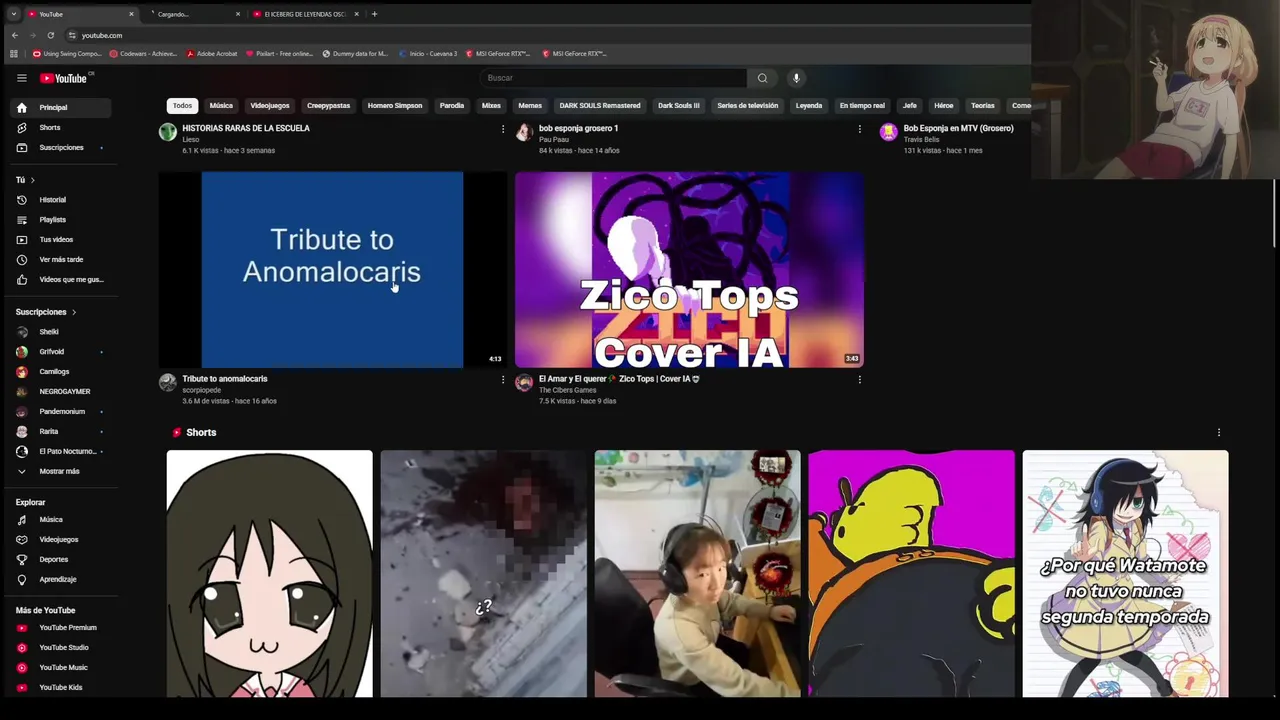Screen dimensions: 1280x720
Task: Play the Tribute to Anomalocaris thumbnail
Action: [332, 270]
